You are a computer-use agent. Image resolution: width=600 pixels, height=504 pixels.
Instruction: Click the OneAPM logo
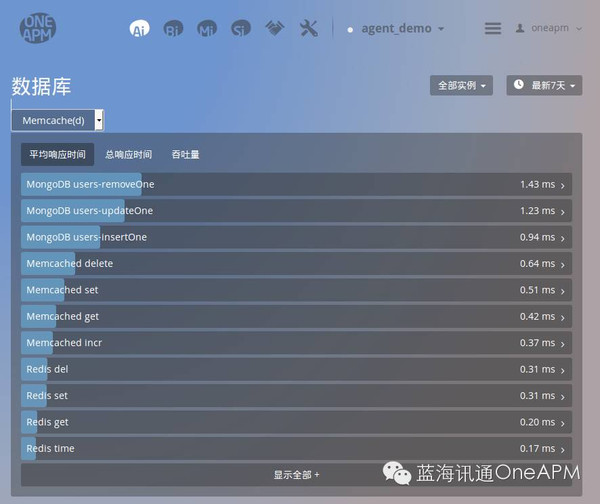38,28
